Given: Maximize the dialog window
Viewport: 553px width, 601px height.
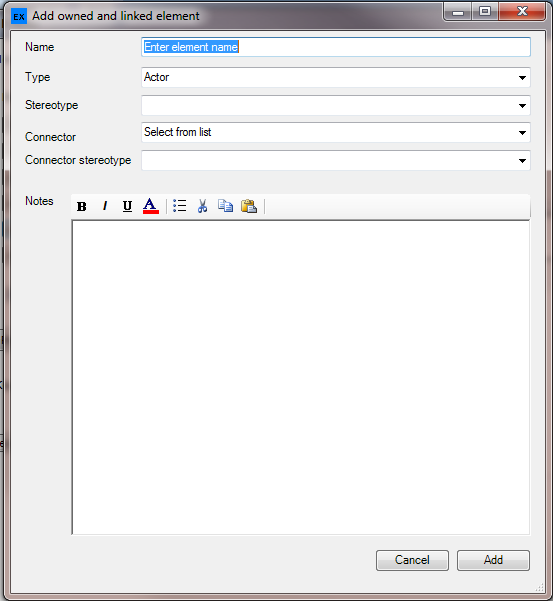Looking at the screenshot, I should point(485,11).
